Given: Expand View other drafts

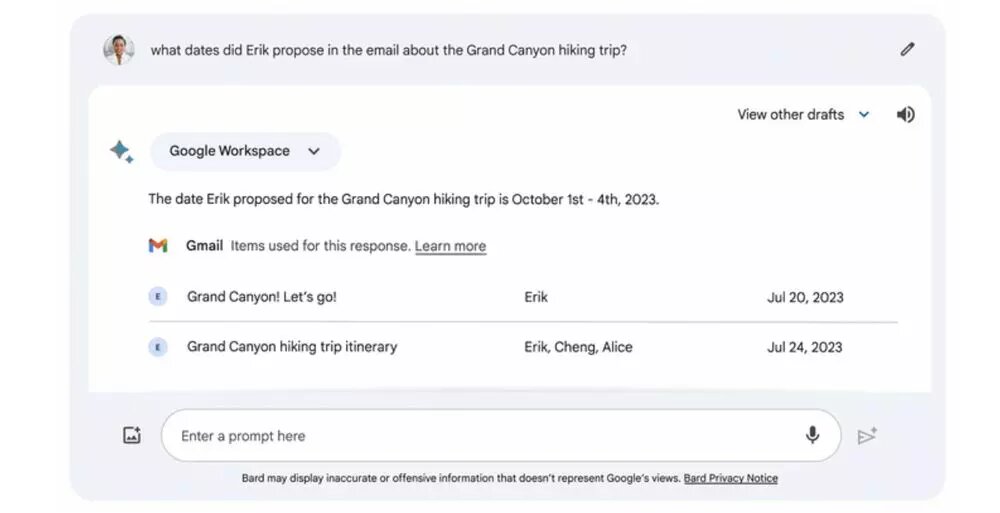Looking at the screenshot, I should (x=791, y=115).
